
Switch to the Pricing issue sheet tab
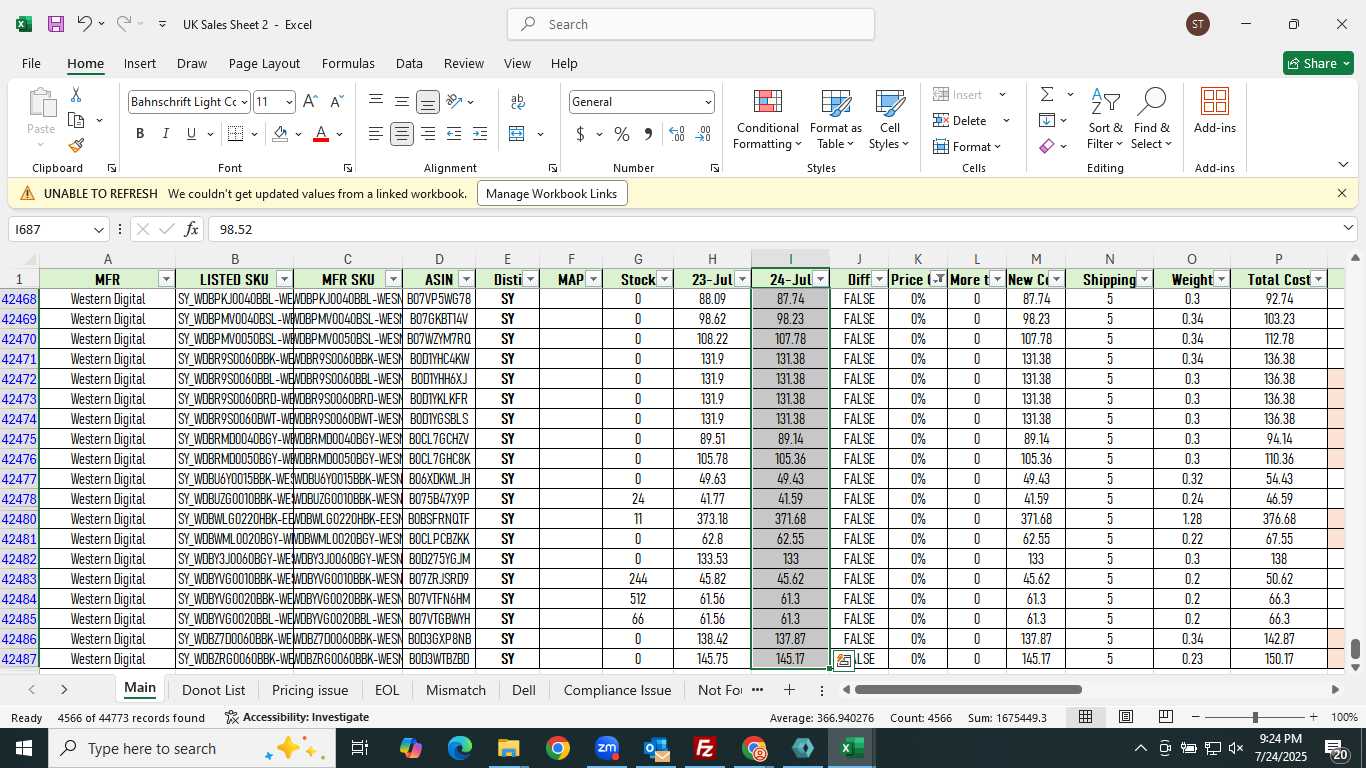point(310,690)
